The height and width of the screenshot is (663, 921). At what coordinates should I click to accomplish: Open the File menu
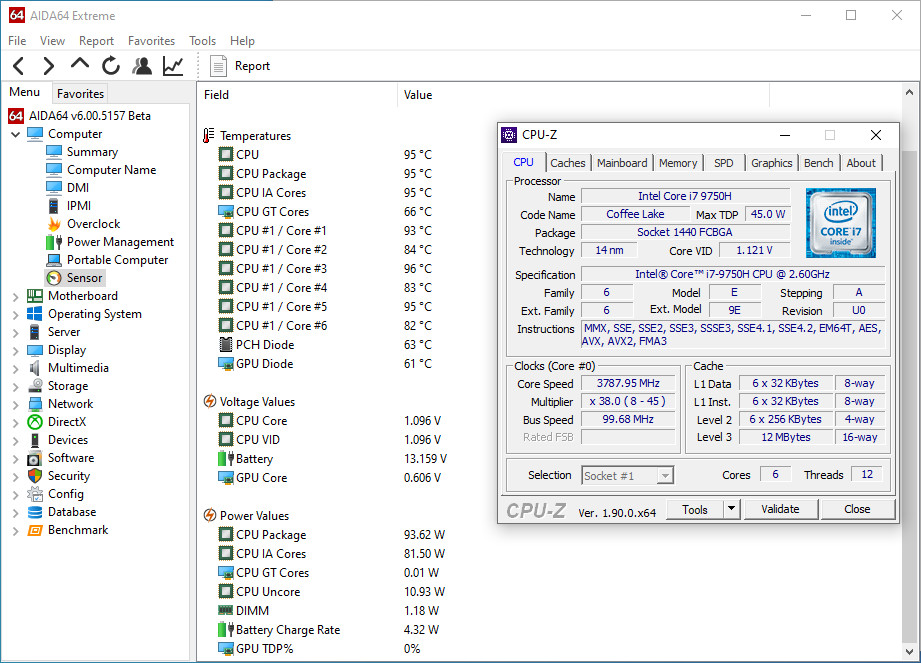(x=17, y=41)
